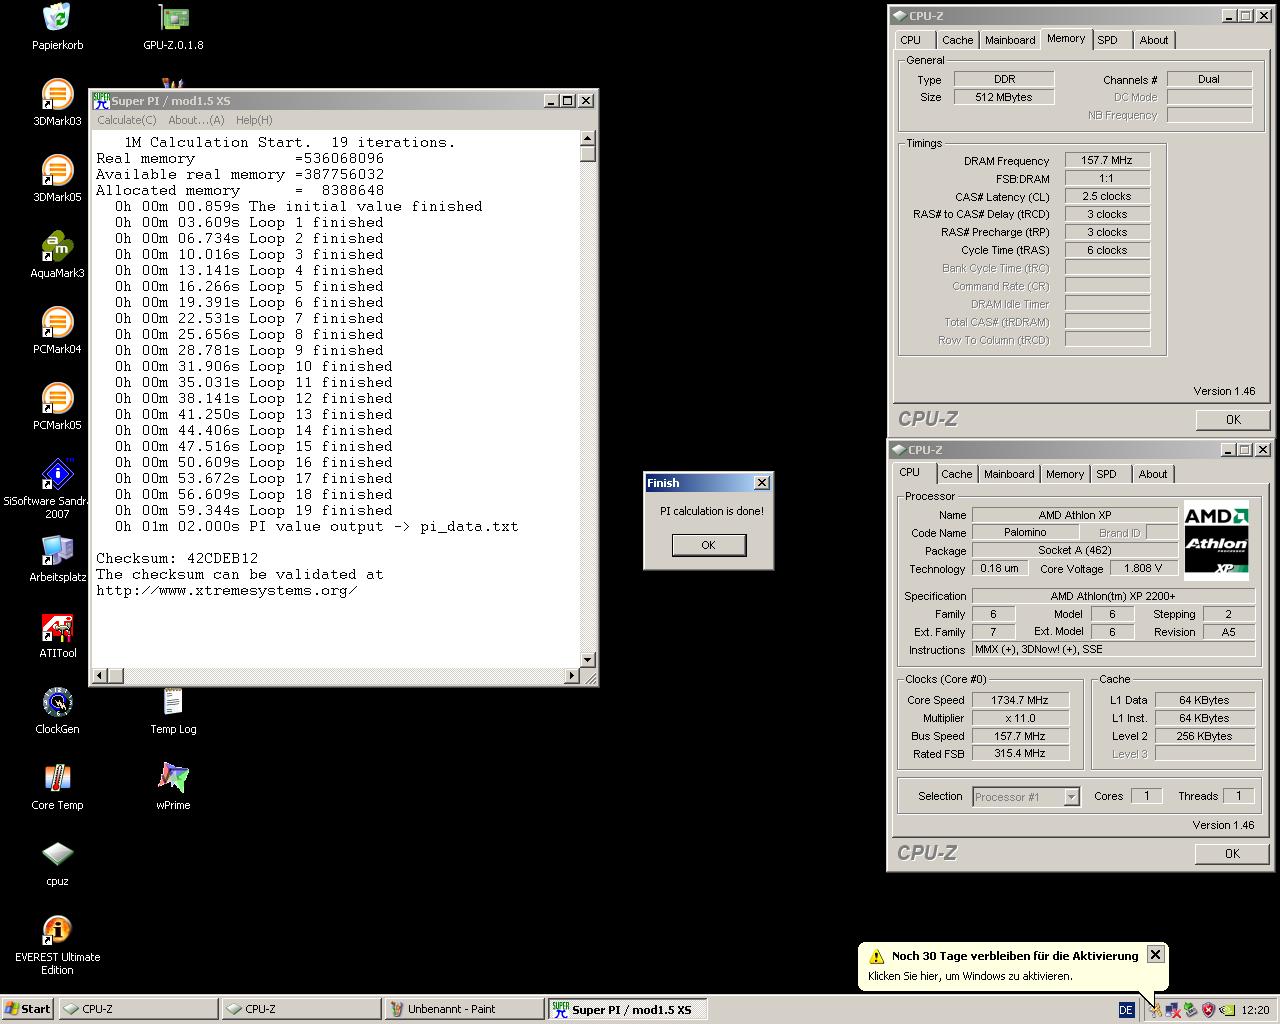Open About tab in upper CPU-Z window

coord(1153,40)
